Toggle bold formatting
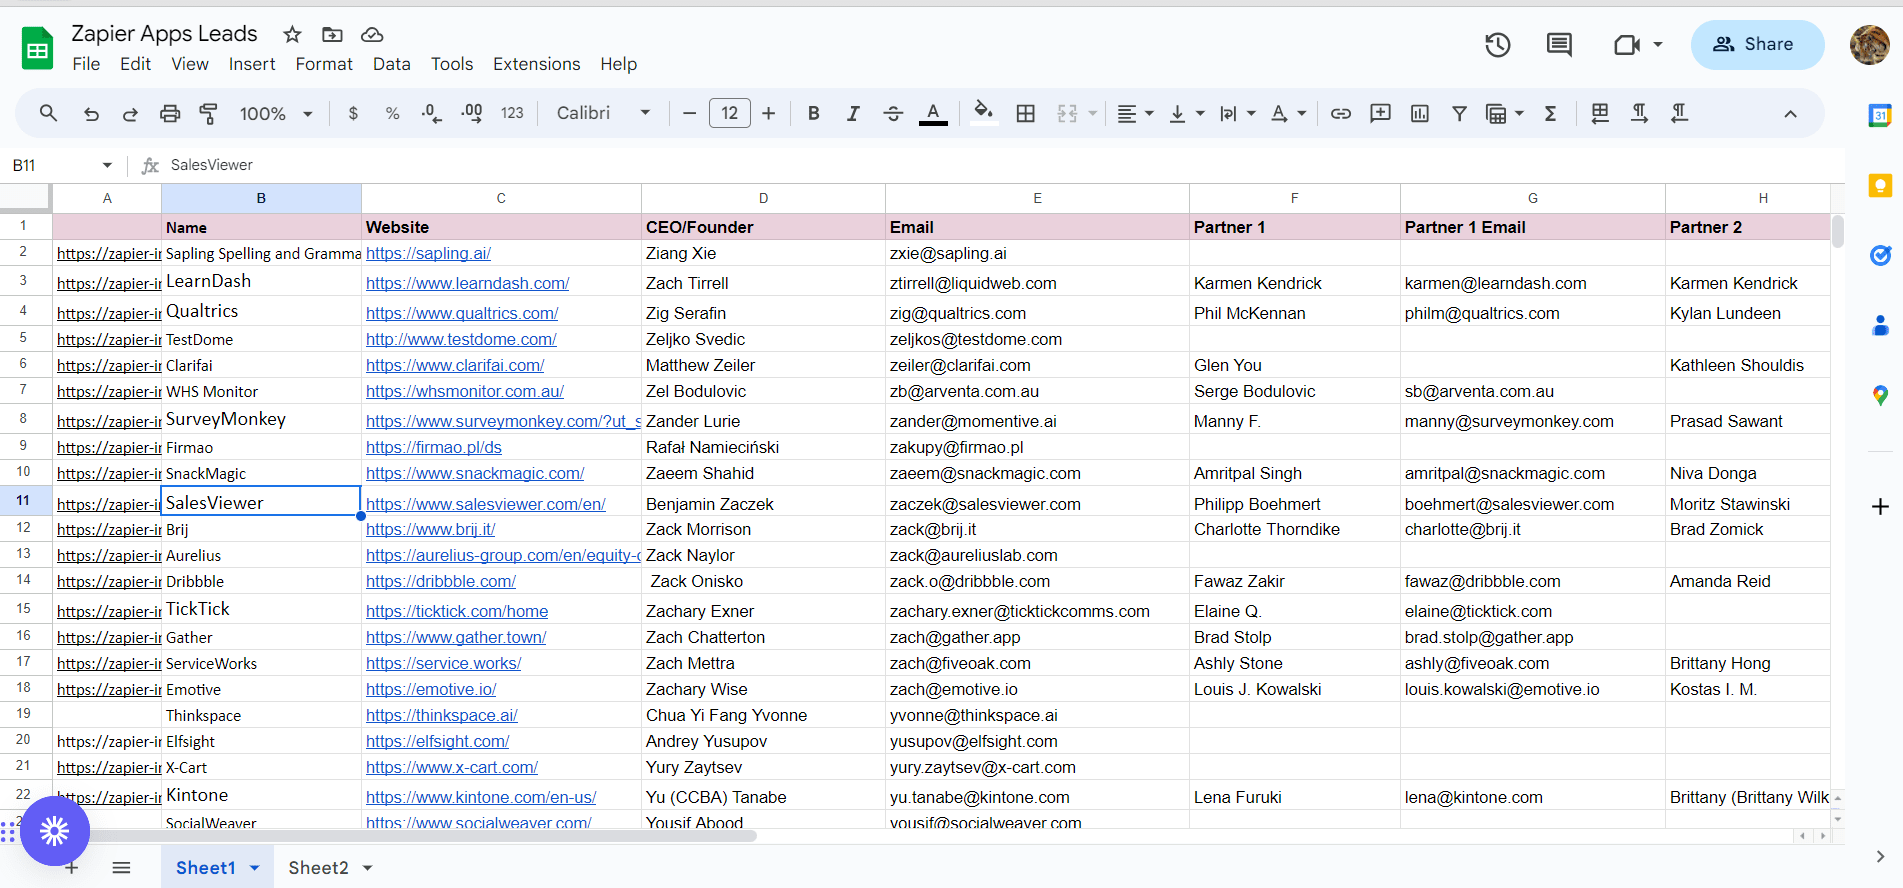This screenshot has height=888, width=1903. tap(813, 113)
